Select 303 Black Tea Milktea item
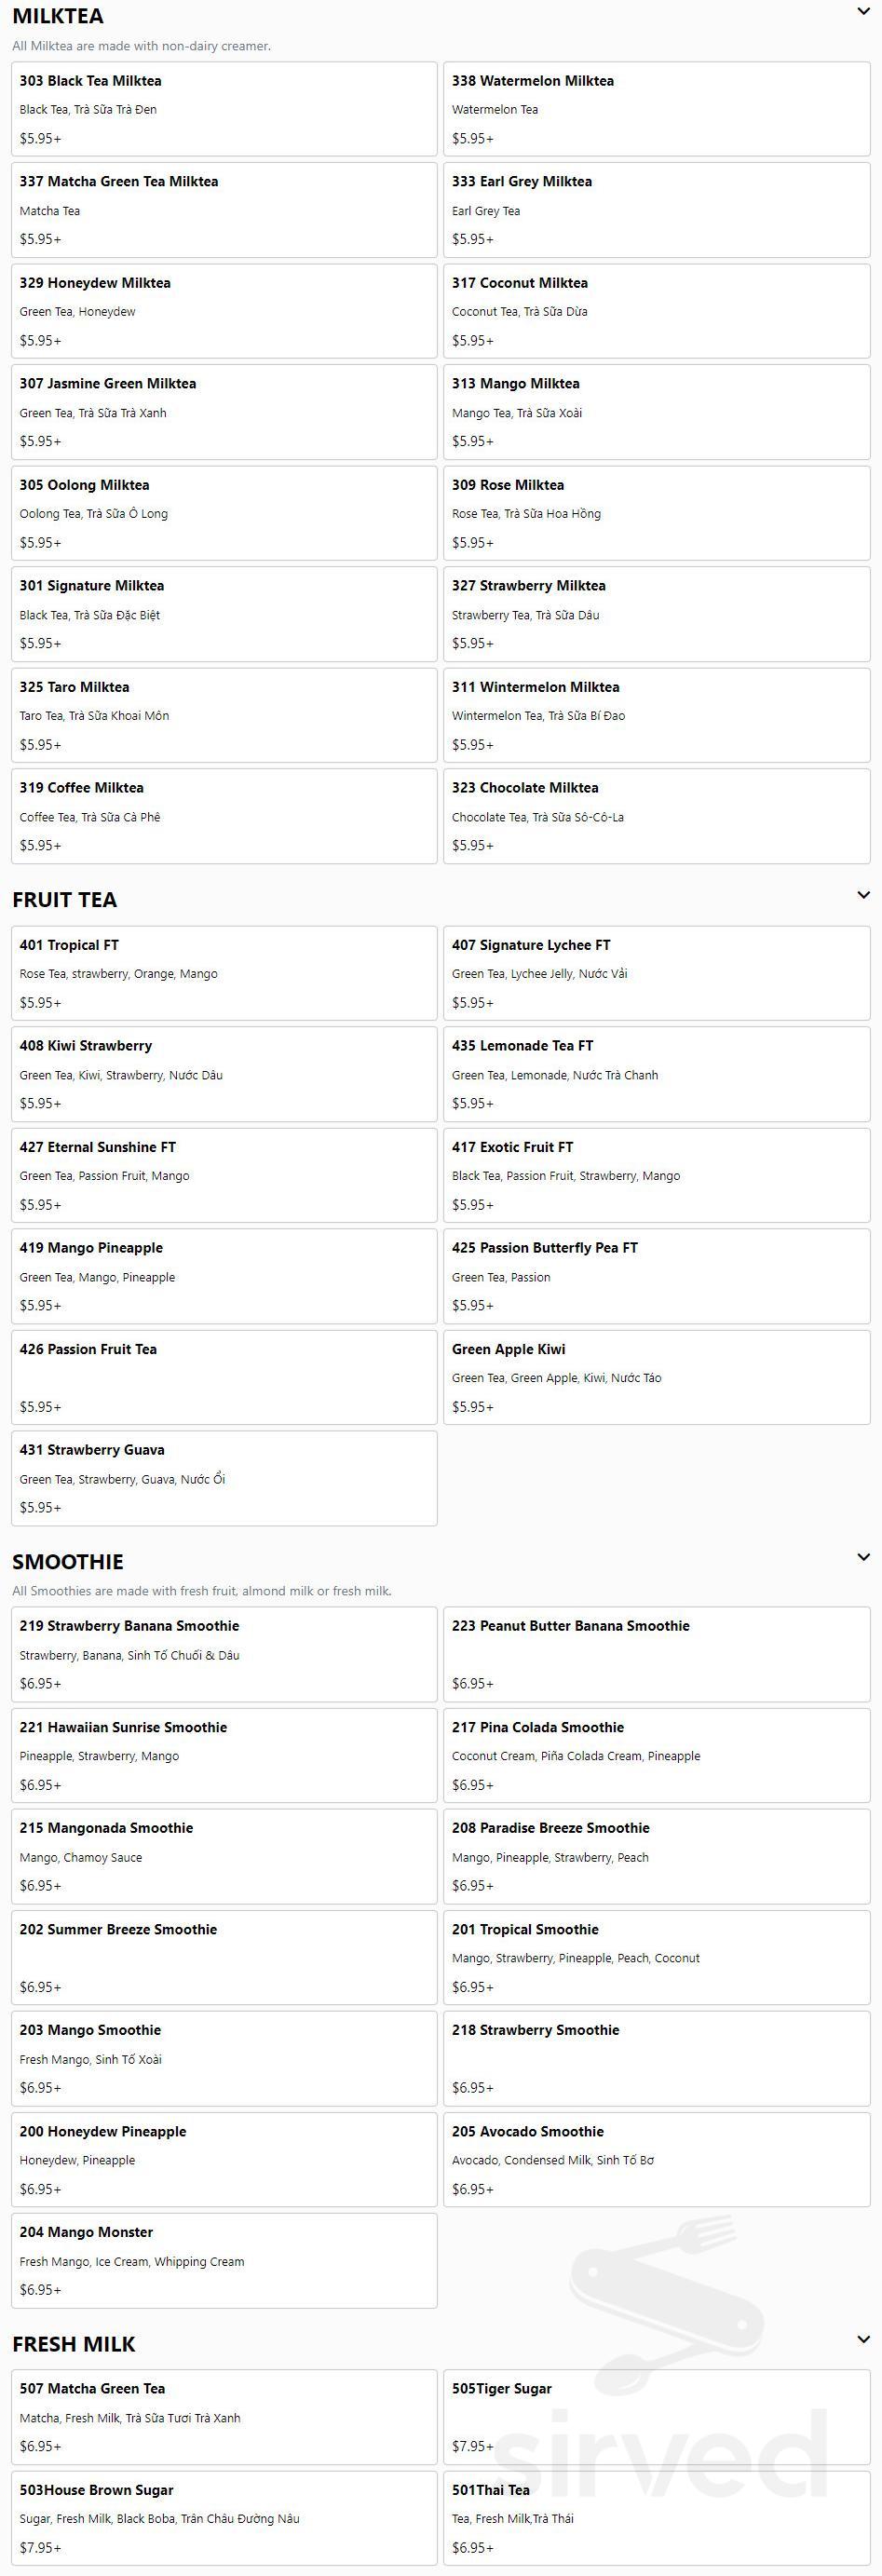 pos(224,109)
